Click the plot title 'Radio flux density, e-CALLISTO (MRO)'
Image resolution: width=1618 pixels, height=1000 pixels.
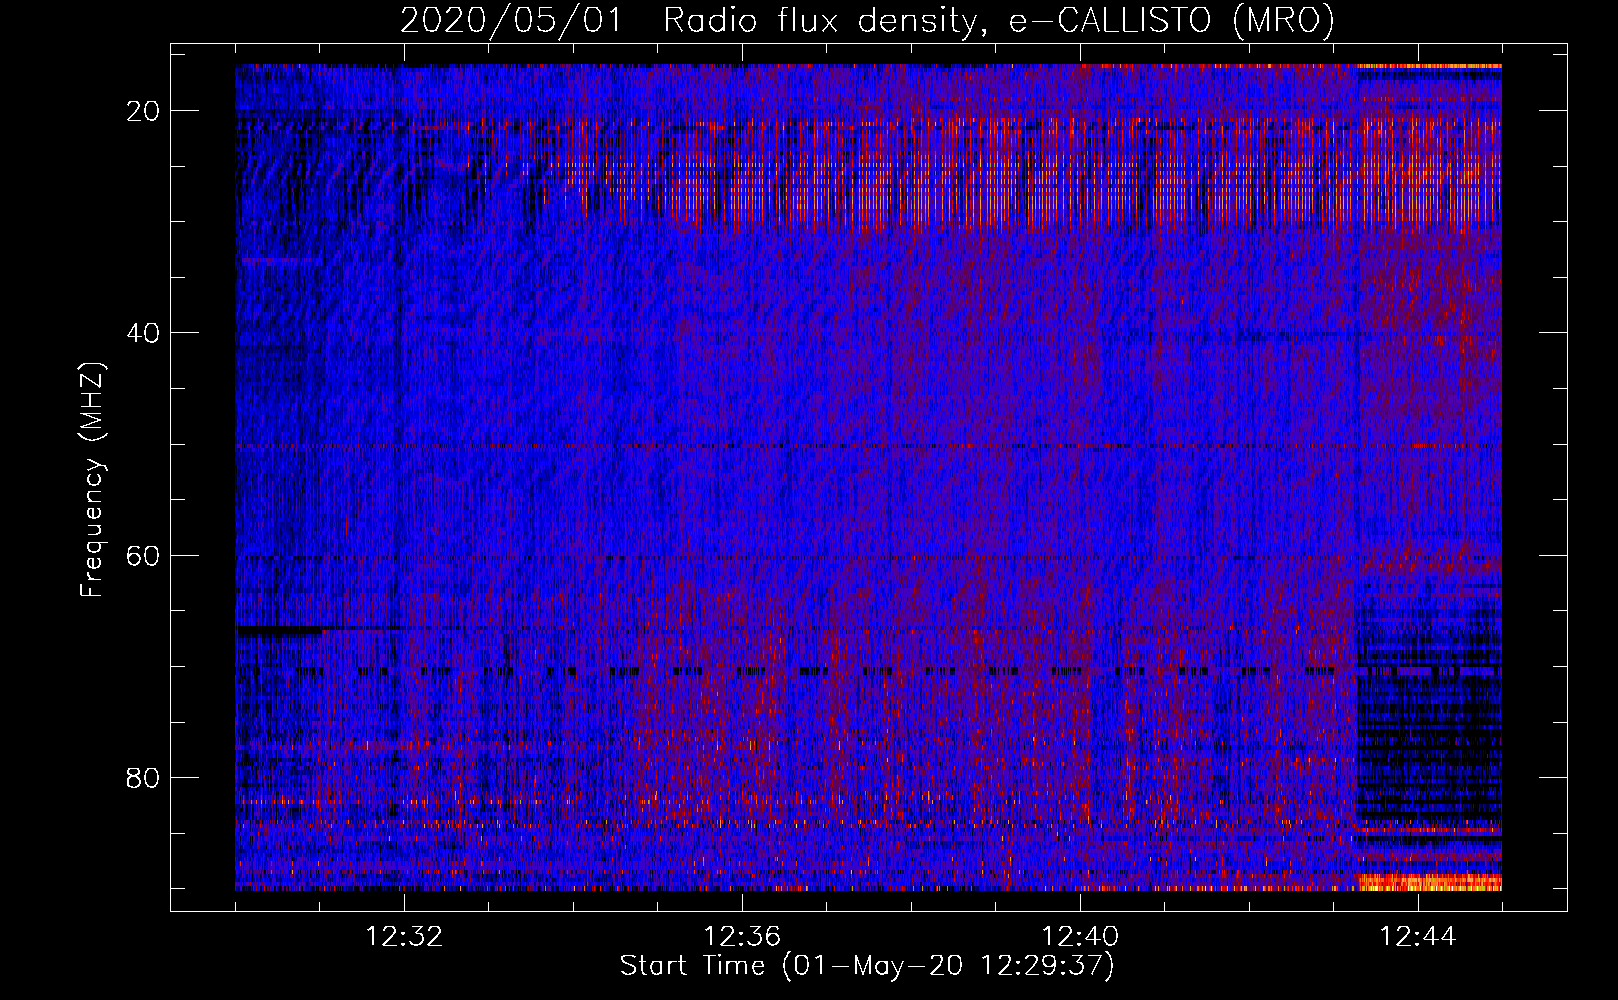[998, 20]
